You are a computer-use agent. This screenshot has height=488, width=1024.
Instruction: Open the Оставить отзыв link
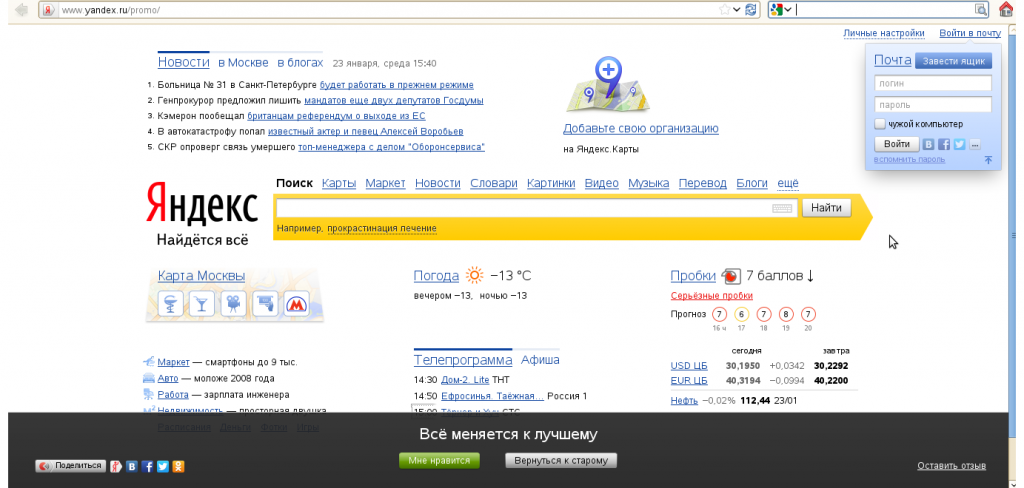click(952, 466)
